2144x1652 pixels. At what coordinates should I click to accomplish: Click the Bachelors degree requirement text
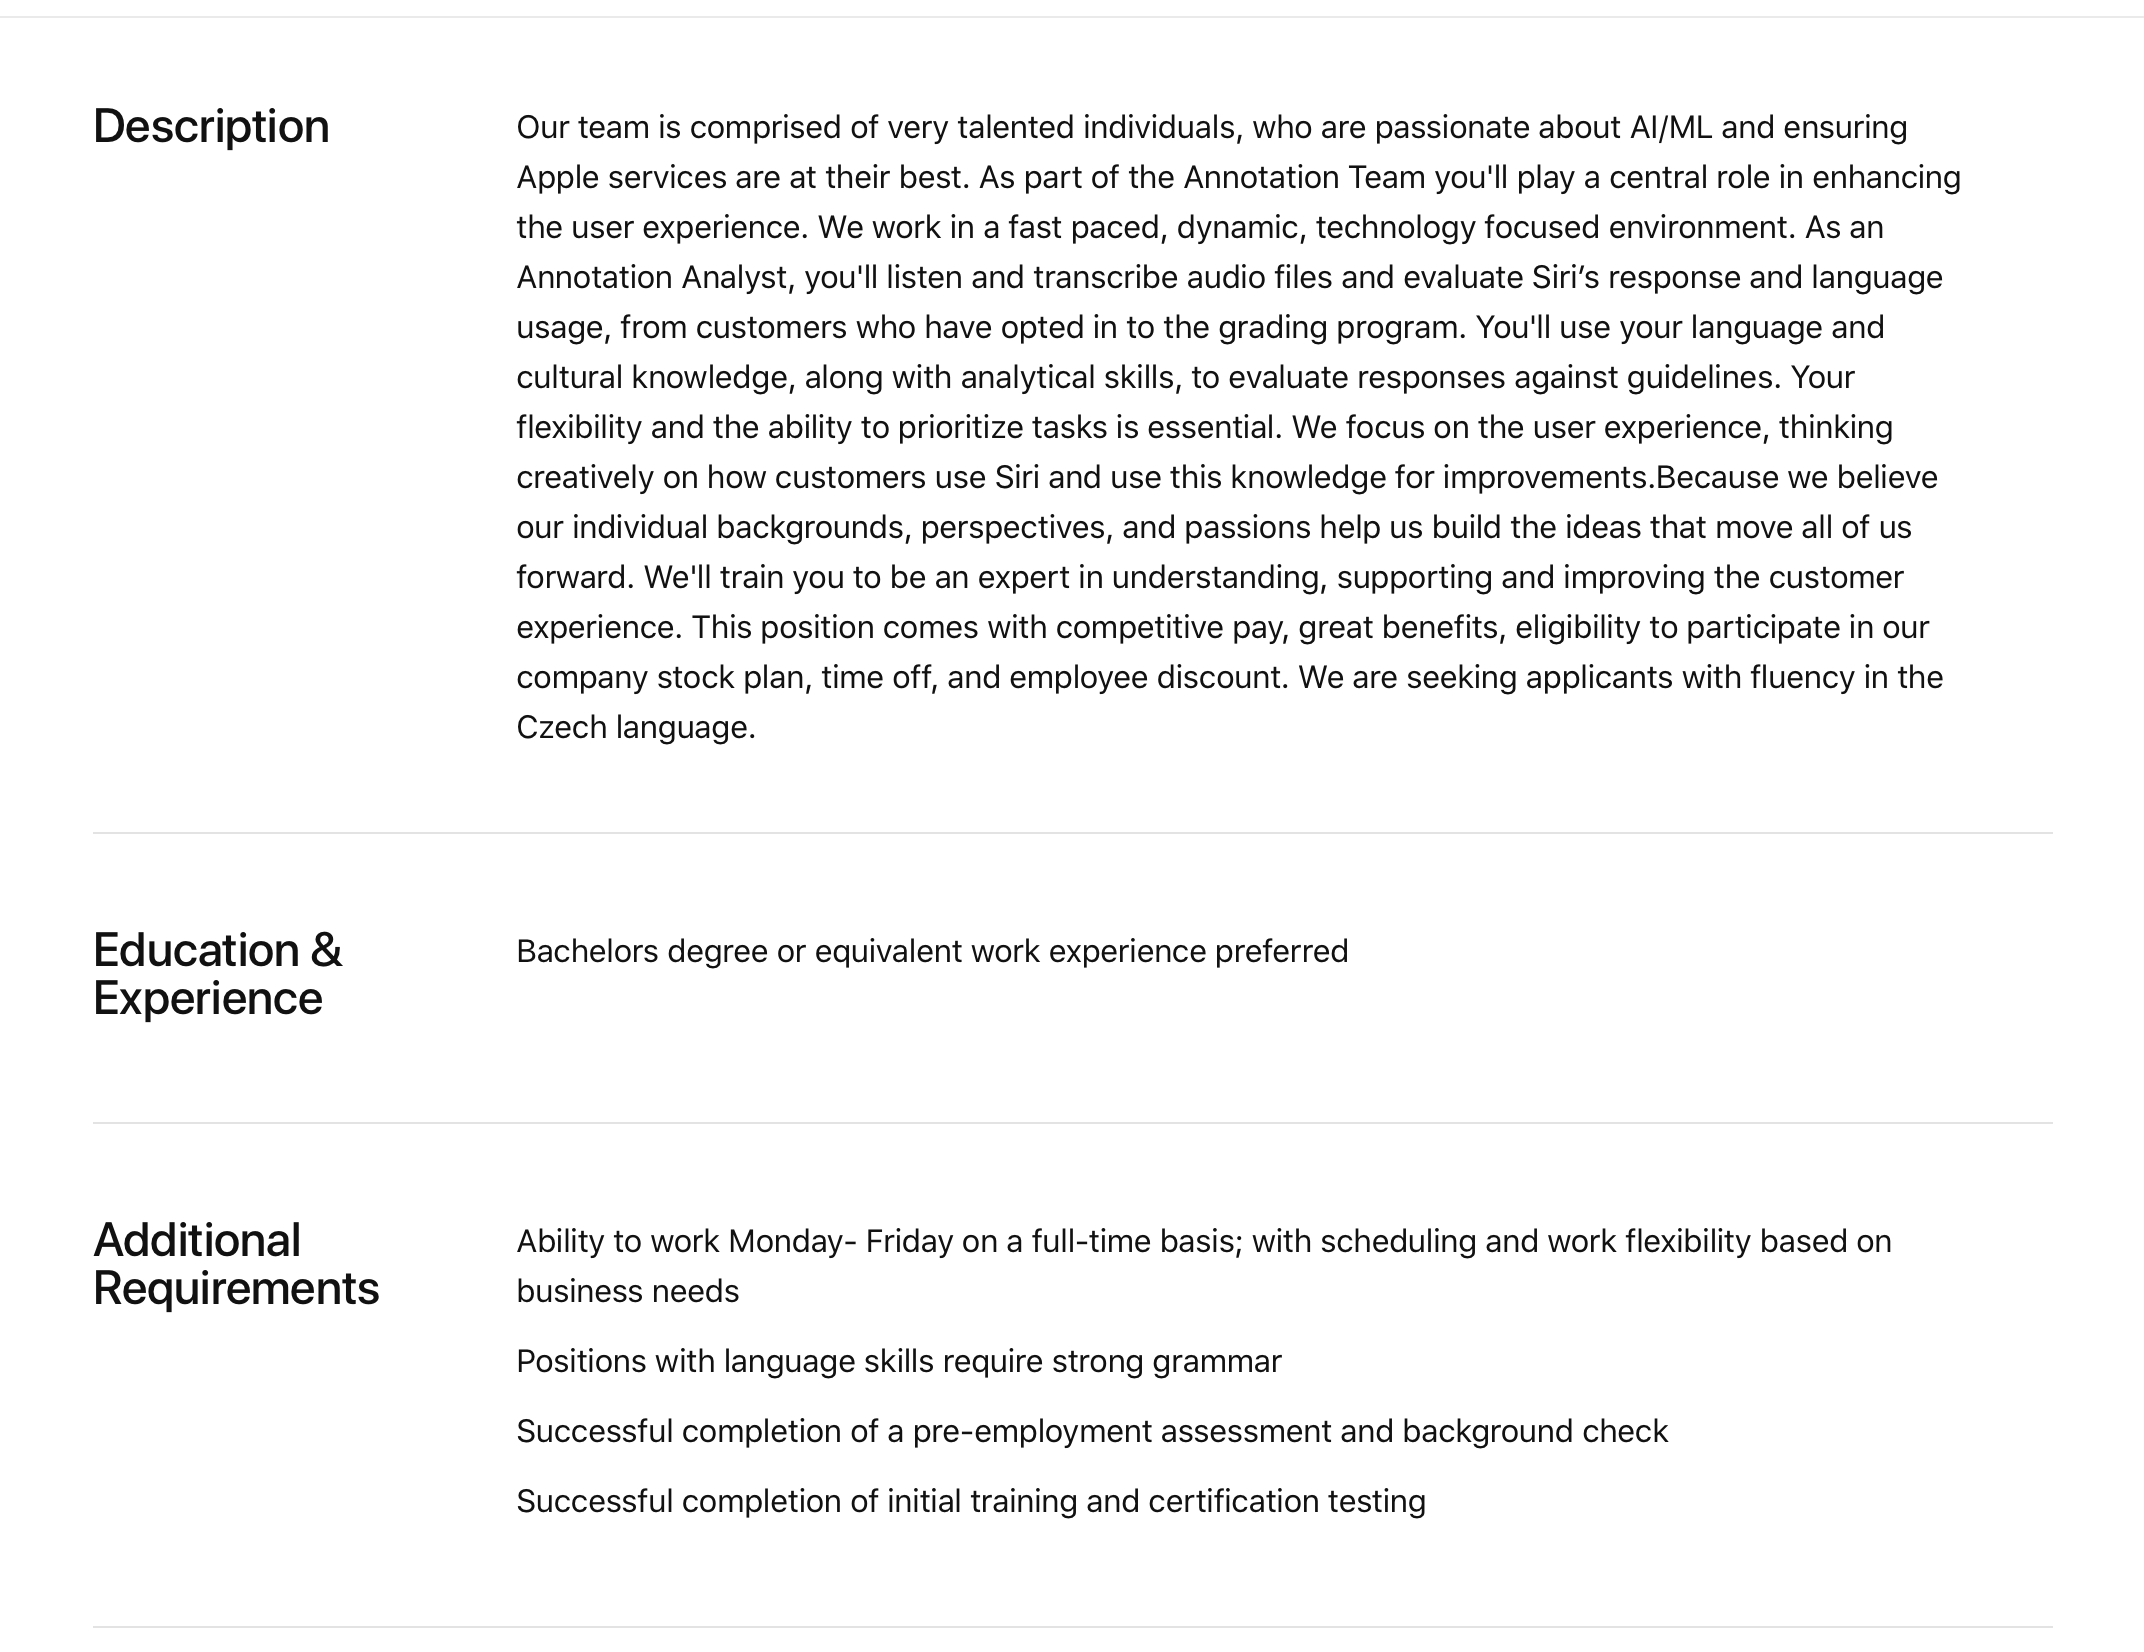932,951
